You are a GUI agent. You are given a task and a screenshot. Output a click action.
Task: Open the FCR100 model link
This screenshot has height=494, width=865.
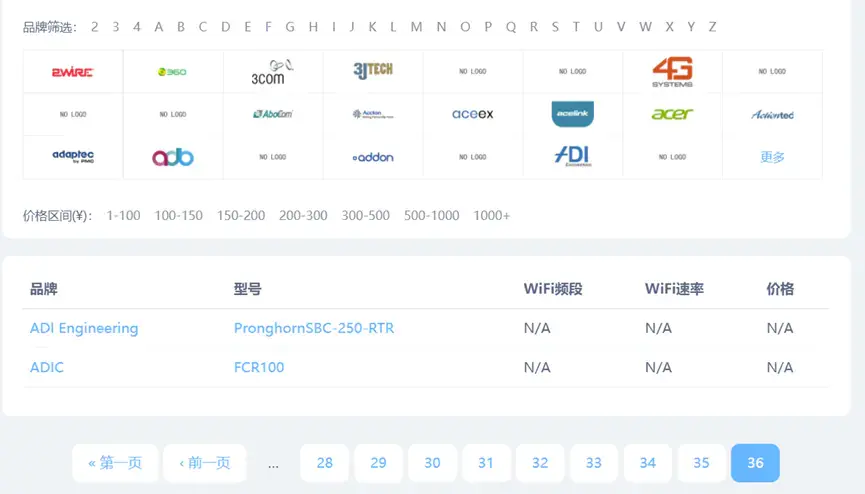(259, 367)
